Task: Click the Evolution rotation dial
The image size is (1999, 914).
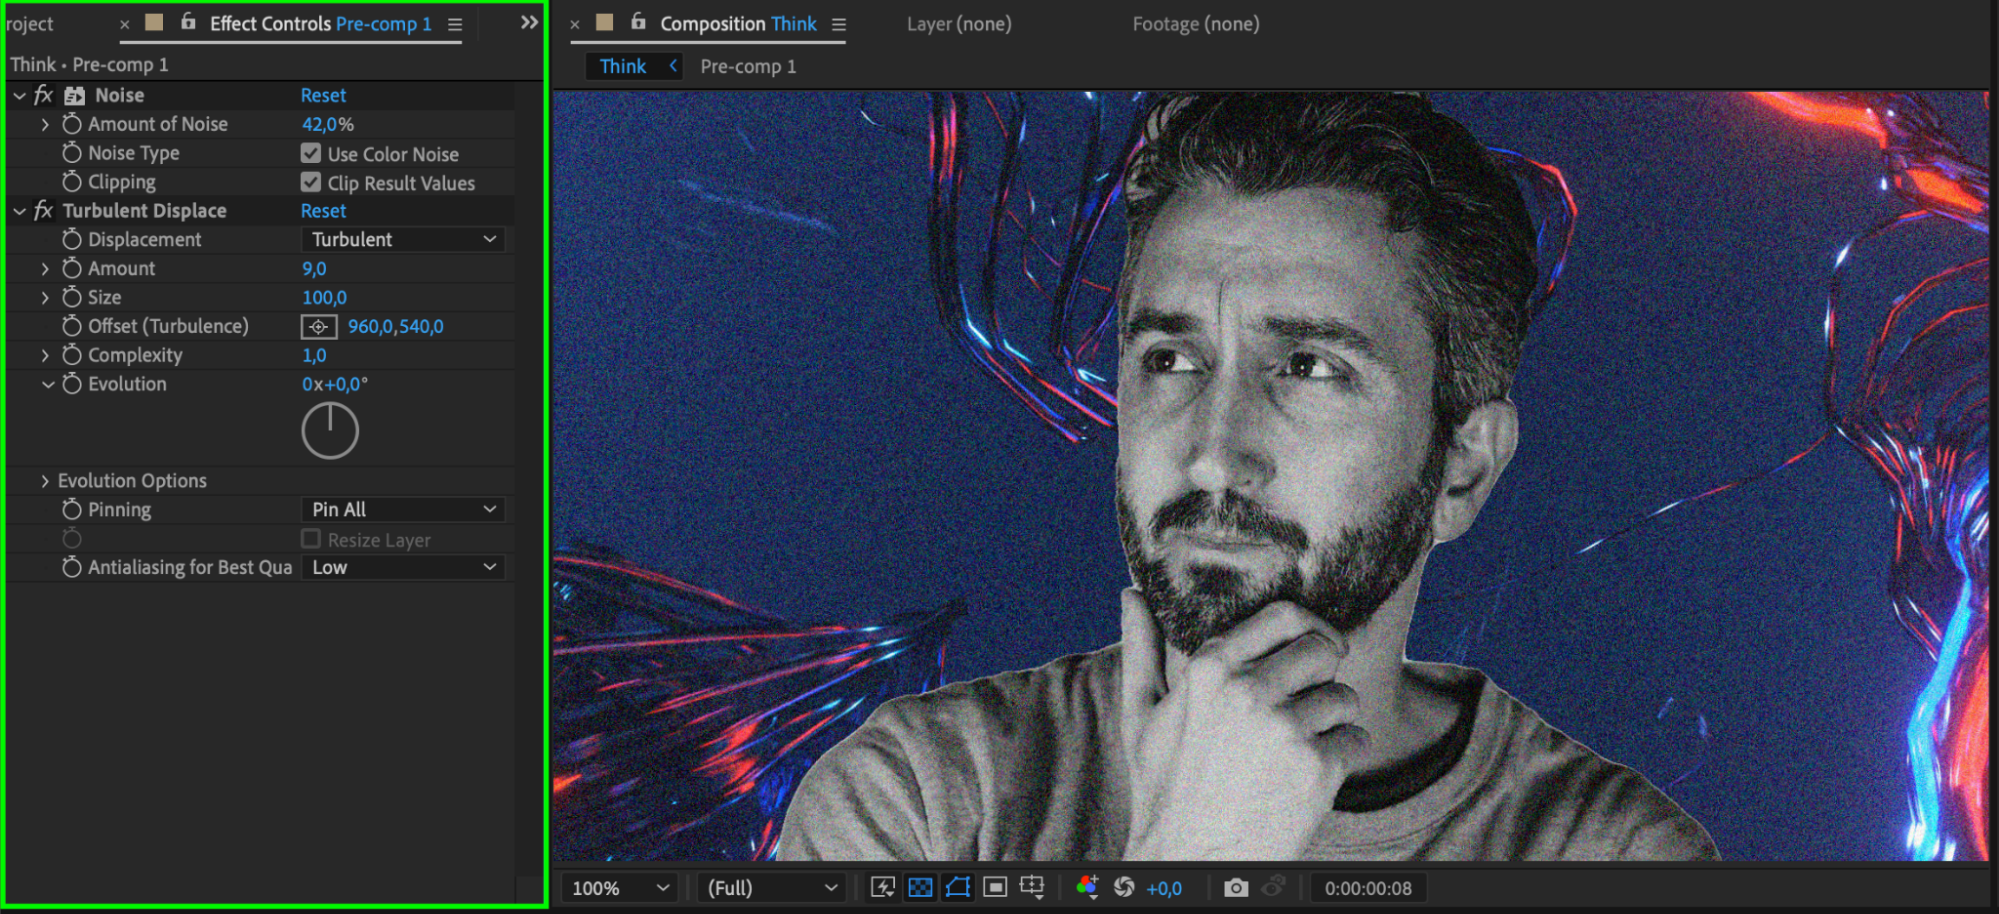Action: tap(330, 431)
